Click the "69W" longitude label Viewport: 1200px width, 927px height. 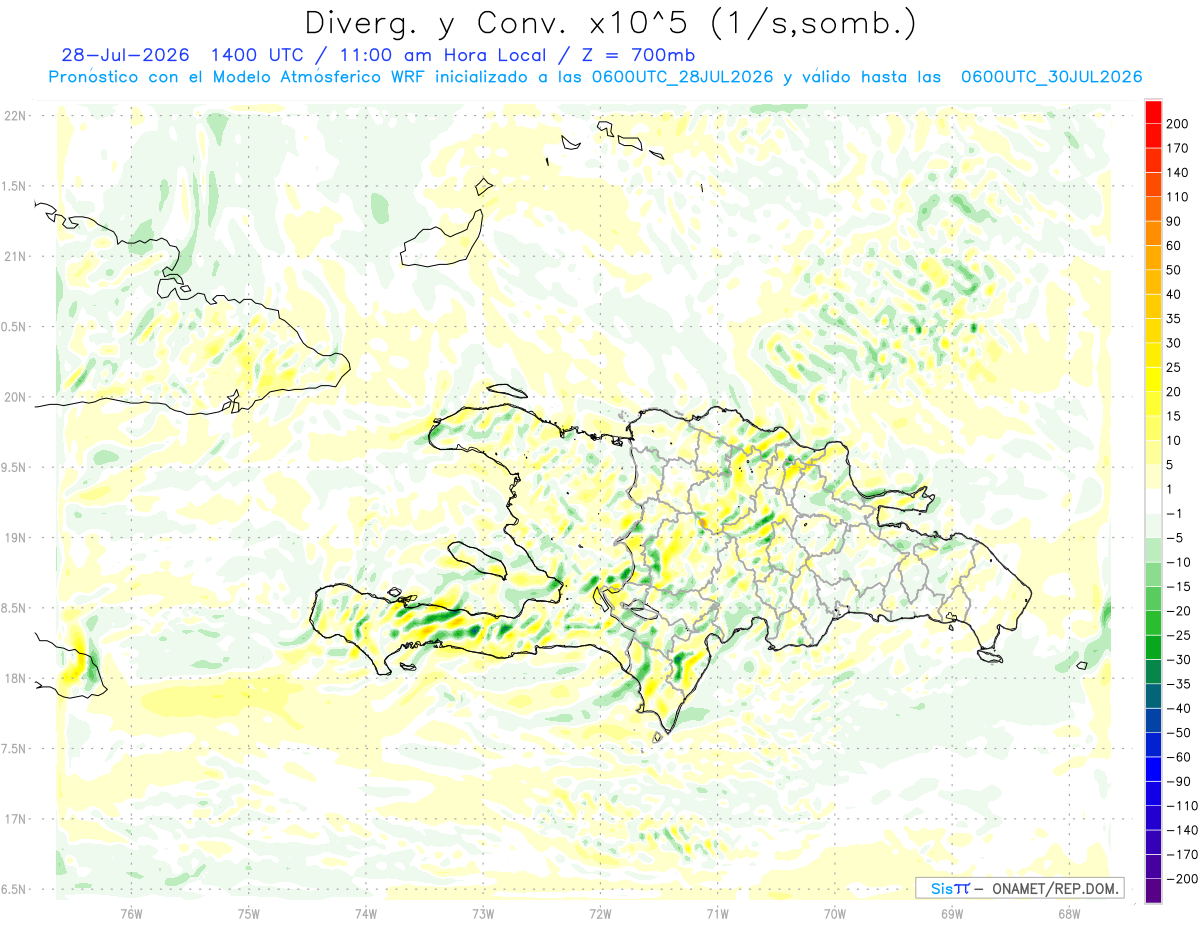[x=952, y=913]
